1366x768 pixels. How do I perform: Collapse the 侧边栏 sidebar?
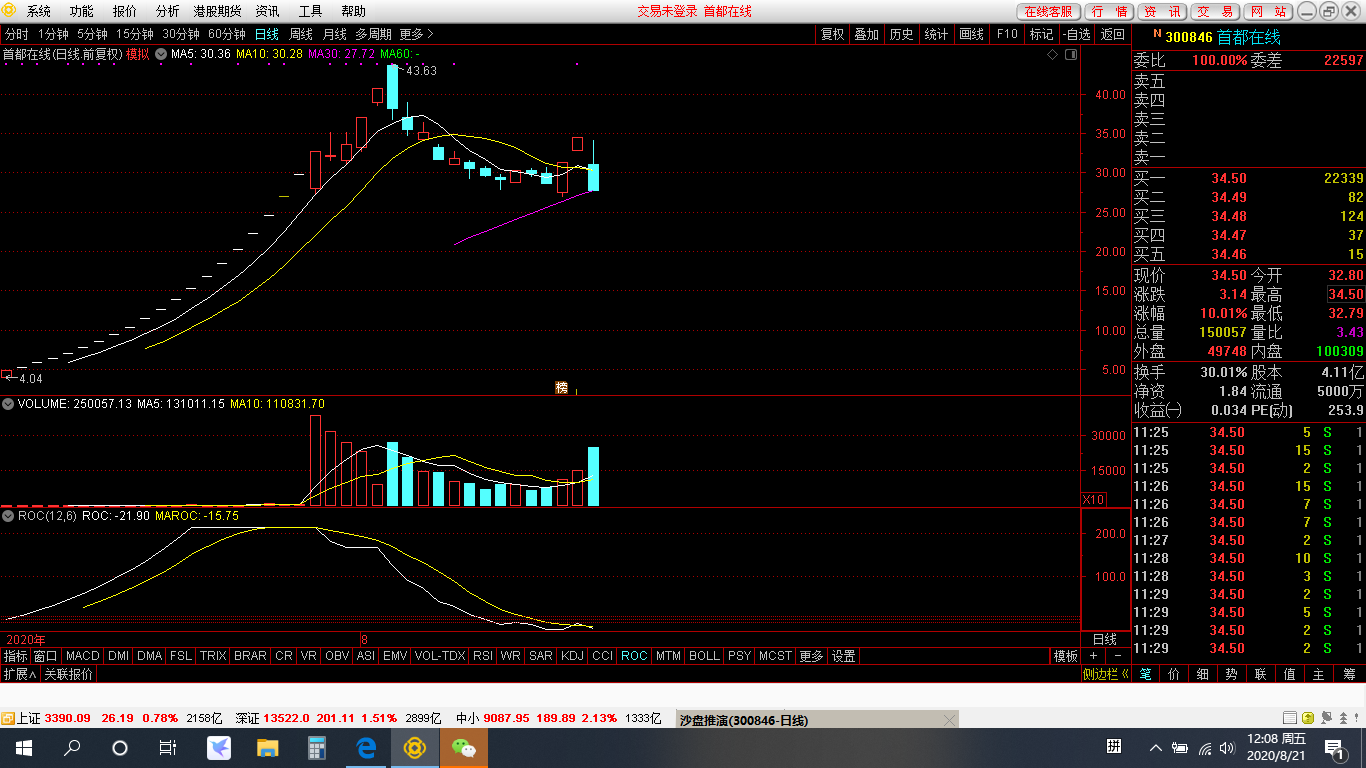tap(1106, 674)
